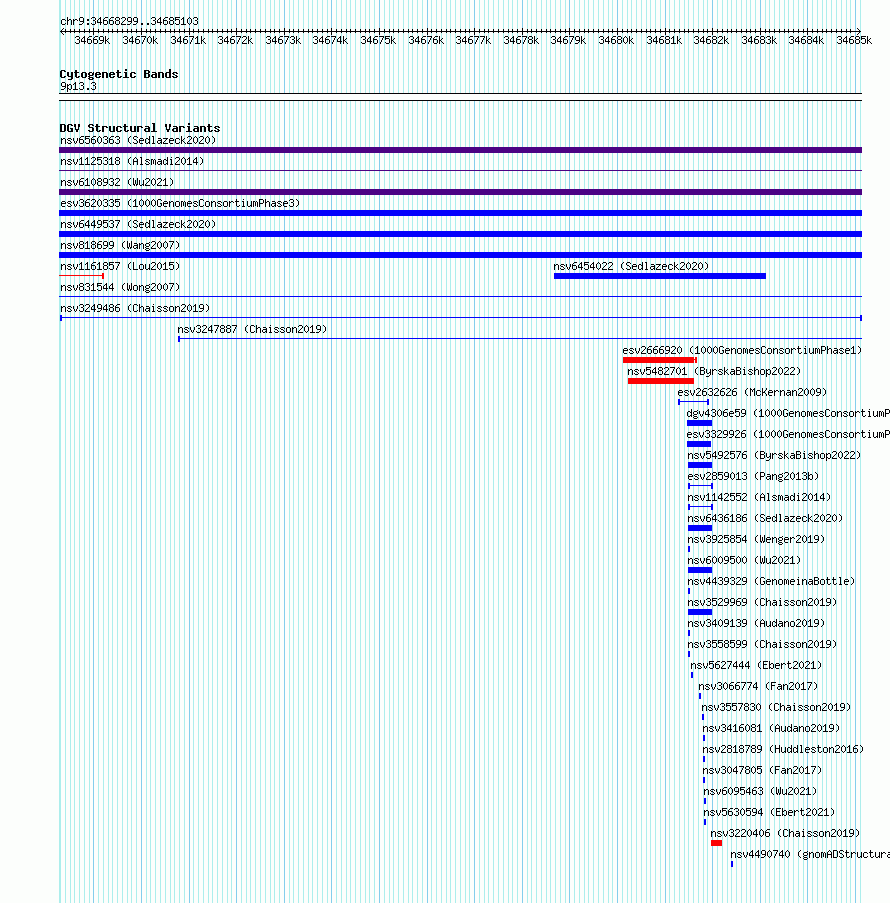Click nsv6454022 (Sedlazeck2020) label
890x903 pixels.
point(631,266)
